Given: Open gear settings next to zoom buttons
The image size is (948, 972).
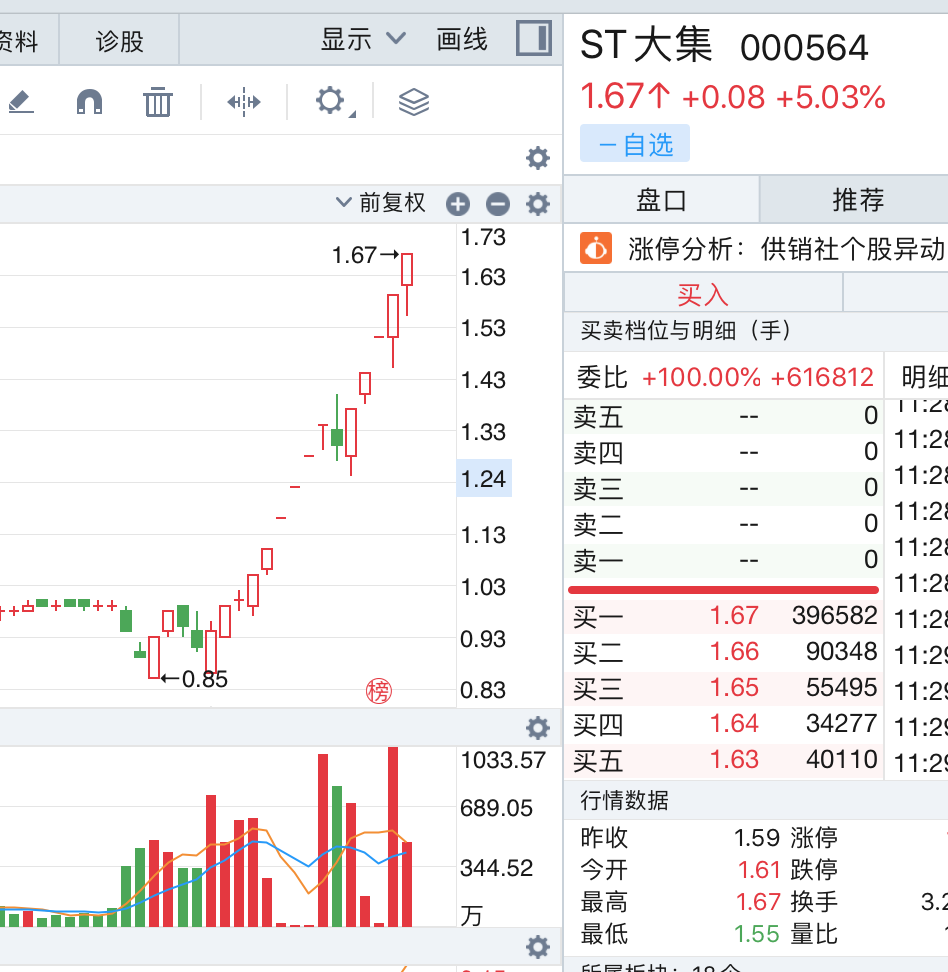Looking at the screenshot, I should click(538, 204).
